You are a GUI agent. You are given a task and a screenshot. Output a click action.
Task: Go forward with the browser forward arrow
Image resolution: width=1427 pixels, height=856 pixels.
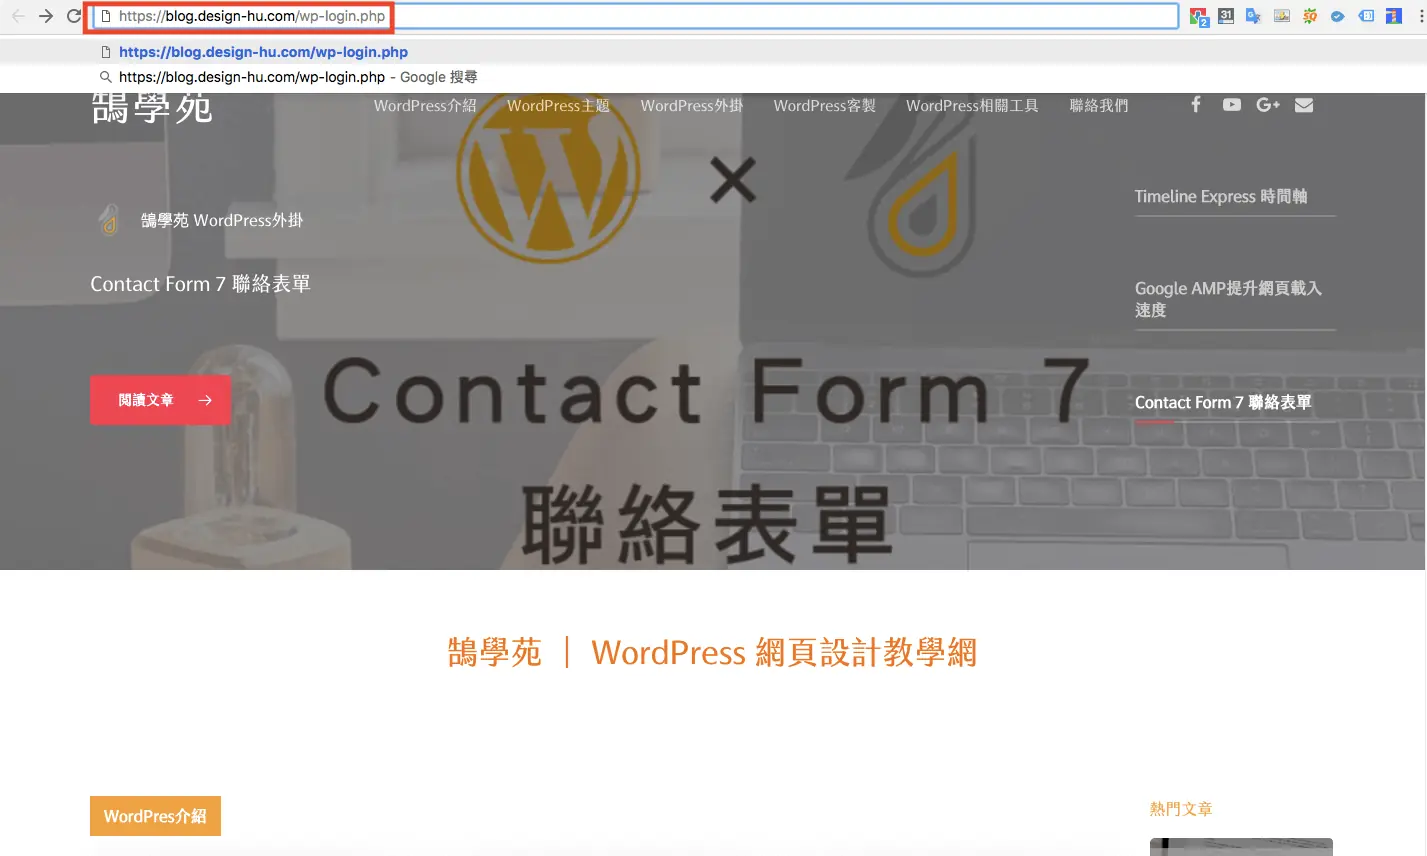tap(46, 16)
